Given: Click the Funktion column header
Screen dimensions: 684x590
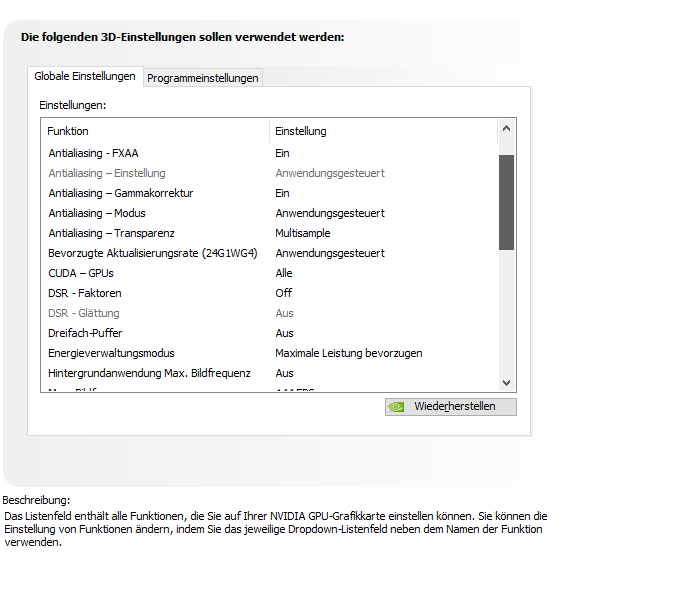Looking at the screenshot, I should [x=155, y=131].
